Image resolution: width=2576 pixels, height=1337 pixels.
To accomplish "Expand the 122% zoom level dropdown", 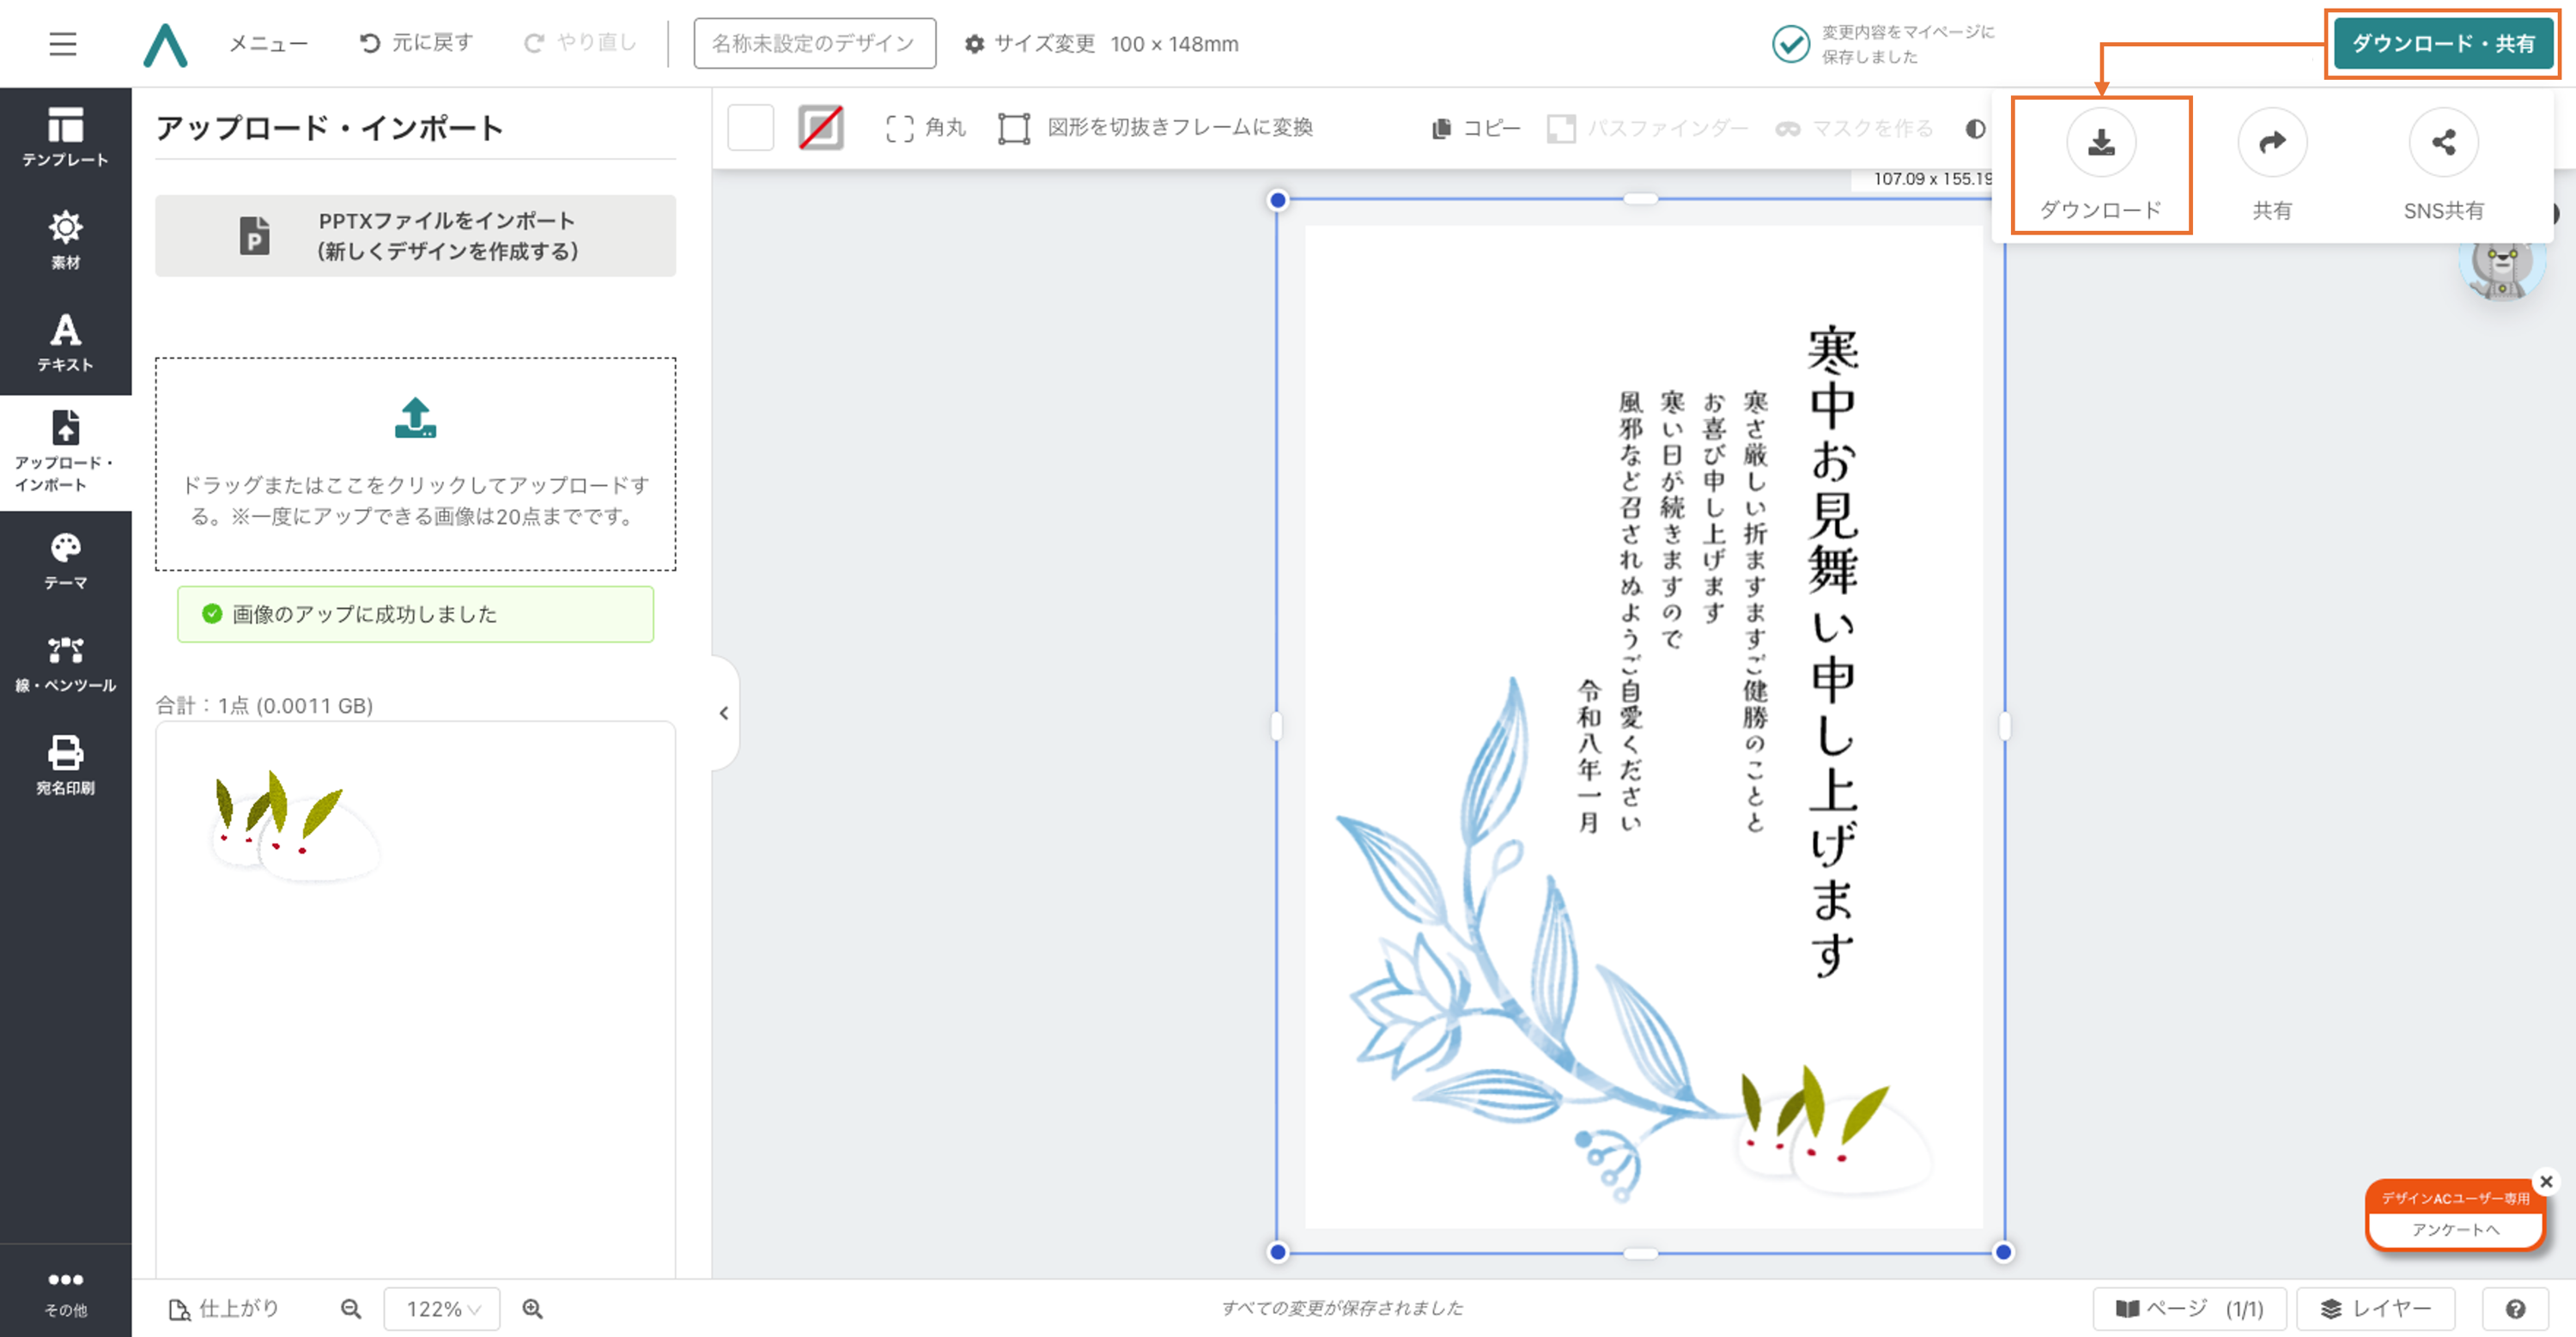I will coord(442,1309).
